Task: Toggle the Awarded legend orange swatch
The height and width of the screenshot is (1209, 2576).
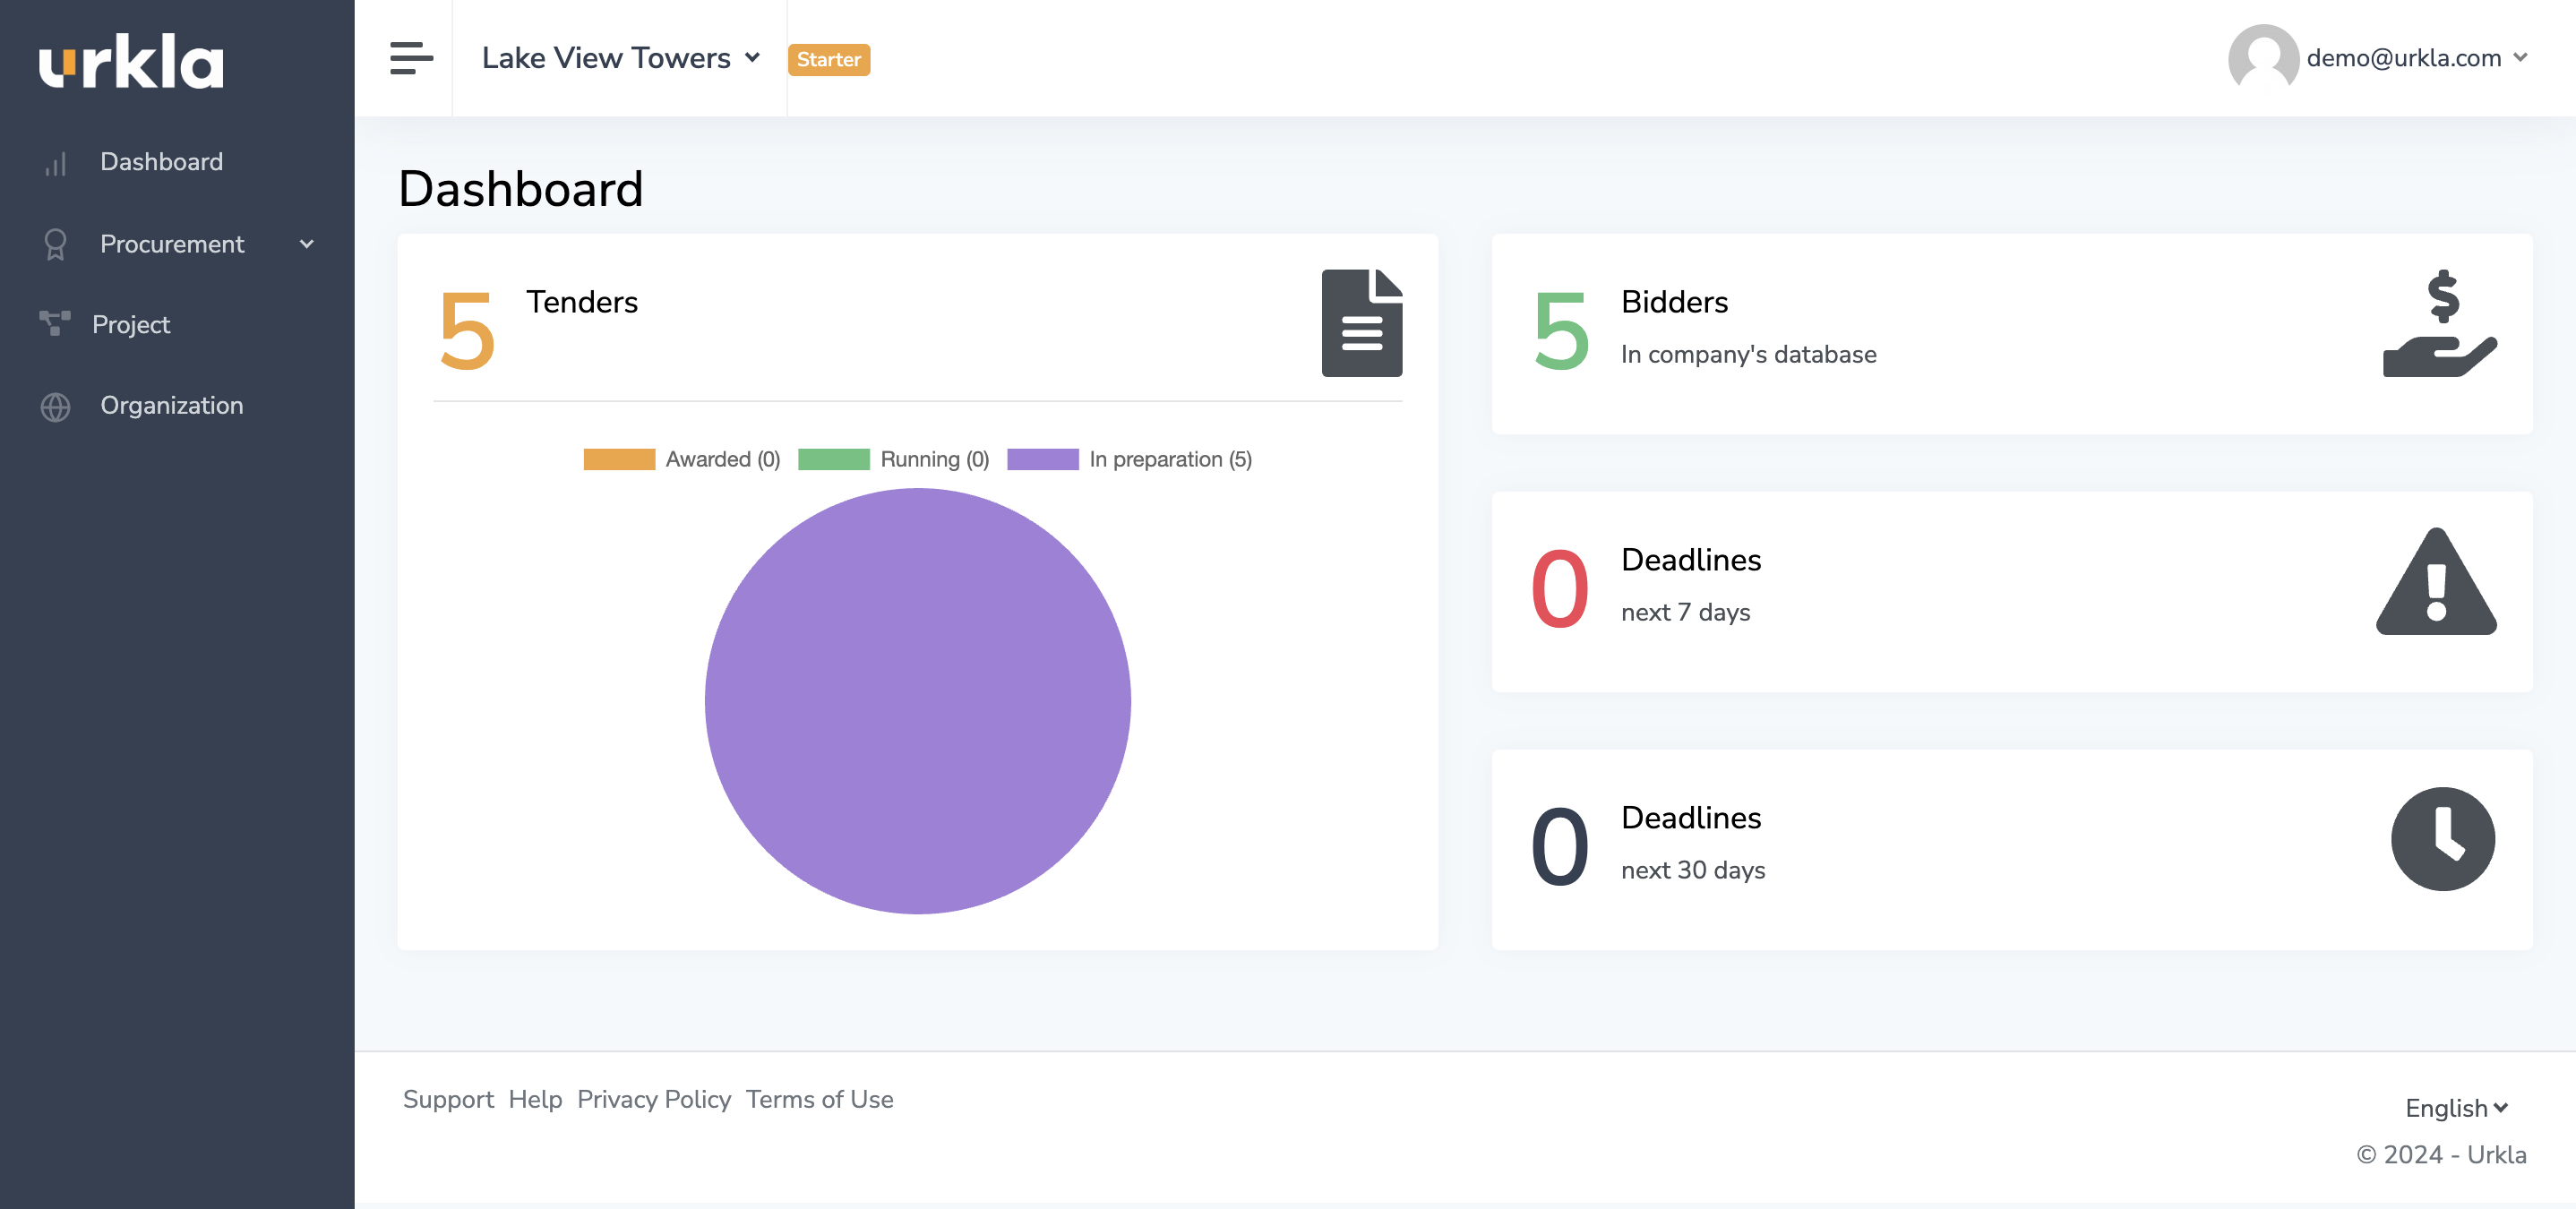Action: pos(619,459)
